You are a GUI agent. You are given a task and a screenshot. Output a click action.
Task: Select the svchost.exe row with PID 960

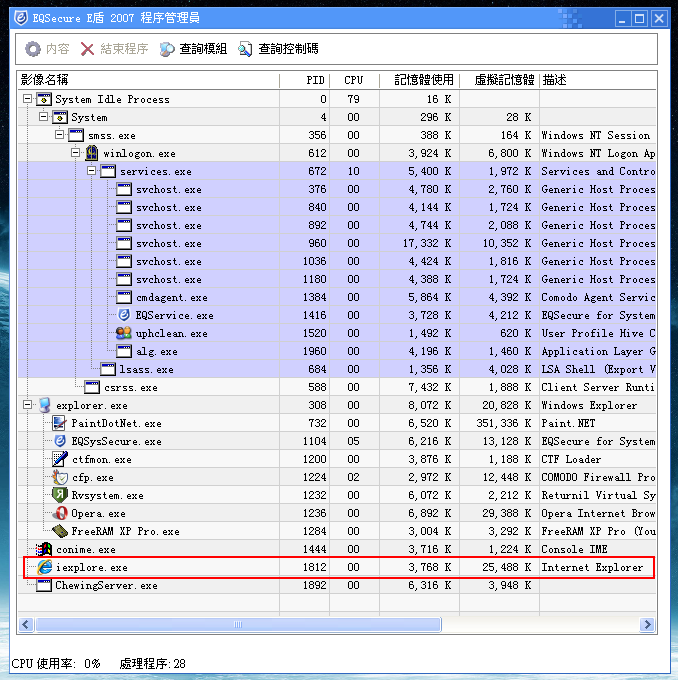coord(337,243)
